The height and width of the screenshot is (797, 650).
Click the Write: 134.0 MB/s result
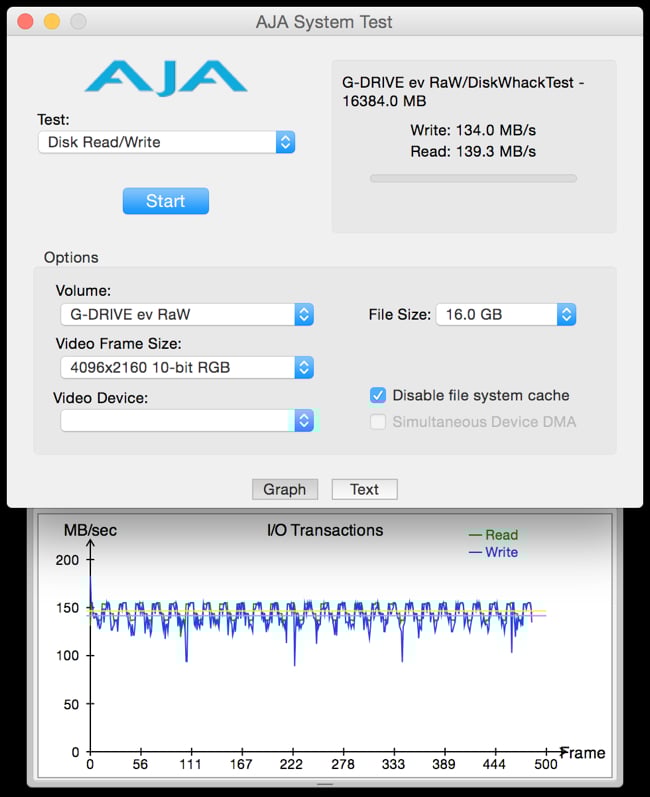473,130
